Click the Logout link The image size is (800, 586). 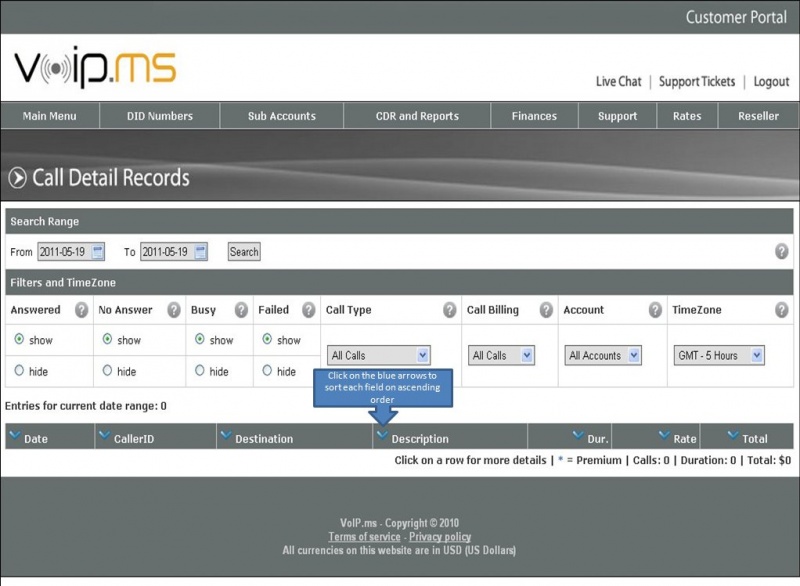(771, 82)
